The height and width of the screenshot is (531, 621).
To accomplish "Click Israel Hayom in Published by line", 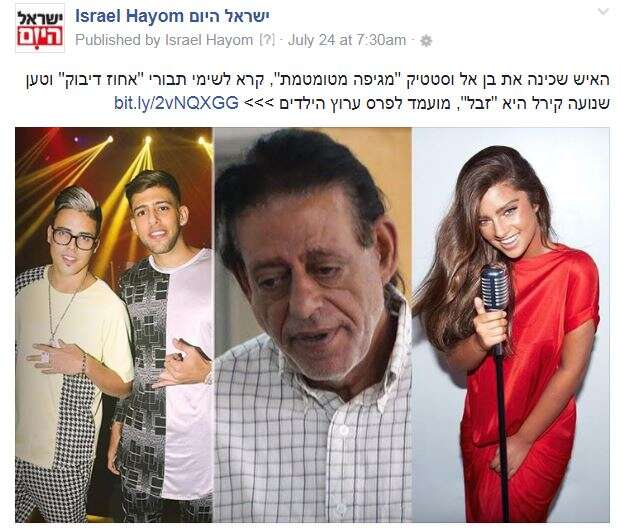I will pyautogui.click(x=209, y=40).
